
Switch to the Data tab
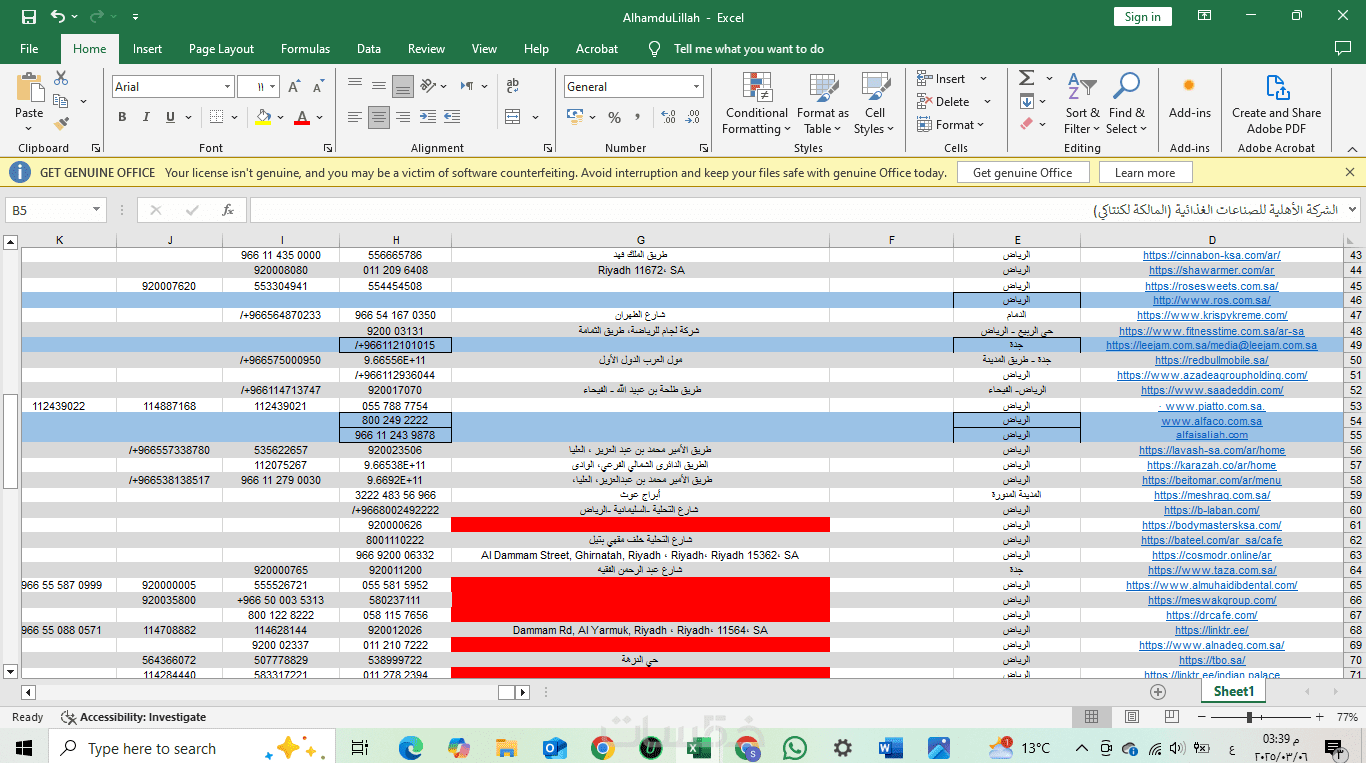click(369, 49)
